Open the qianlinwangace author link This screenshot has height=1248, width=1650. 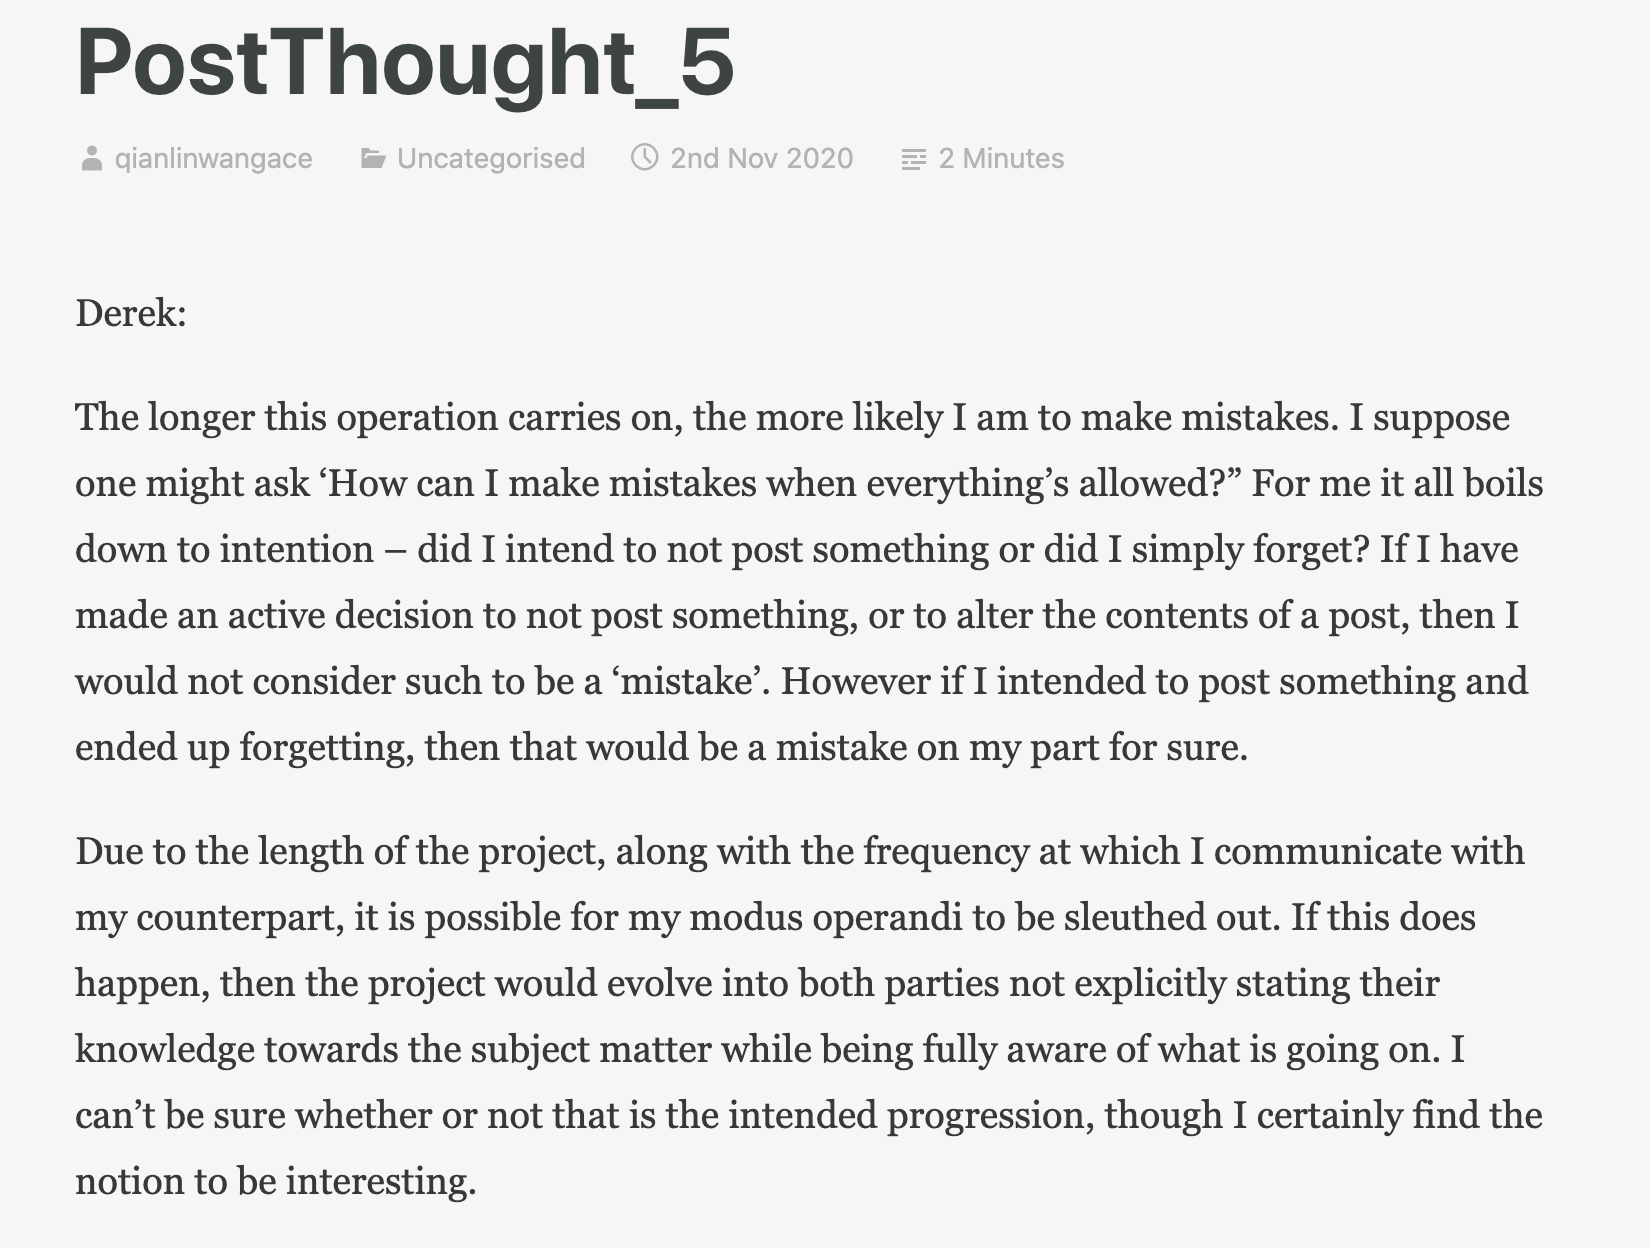(x=213, y=159)
